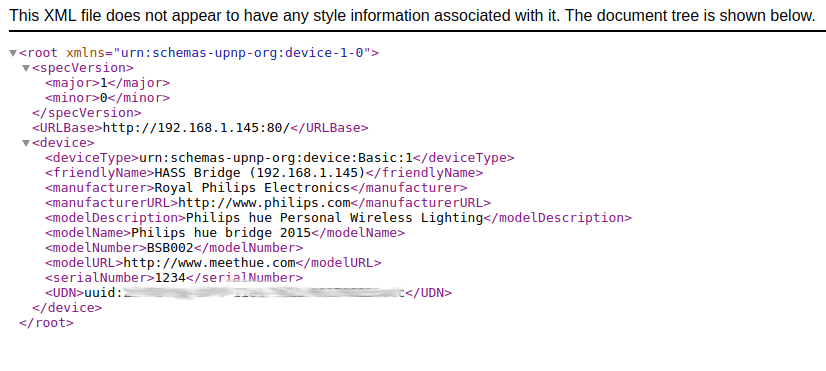
Task: Click the manufacturerURL philips.com text
Action: click(264, 203)
